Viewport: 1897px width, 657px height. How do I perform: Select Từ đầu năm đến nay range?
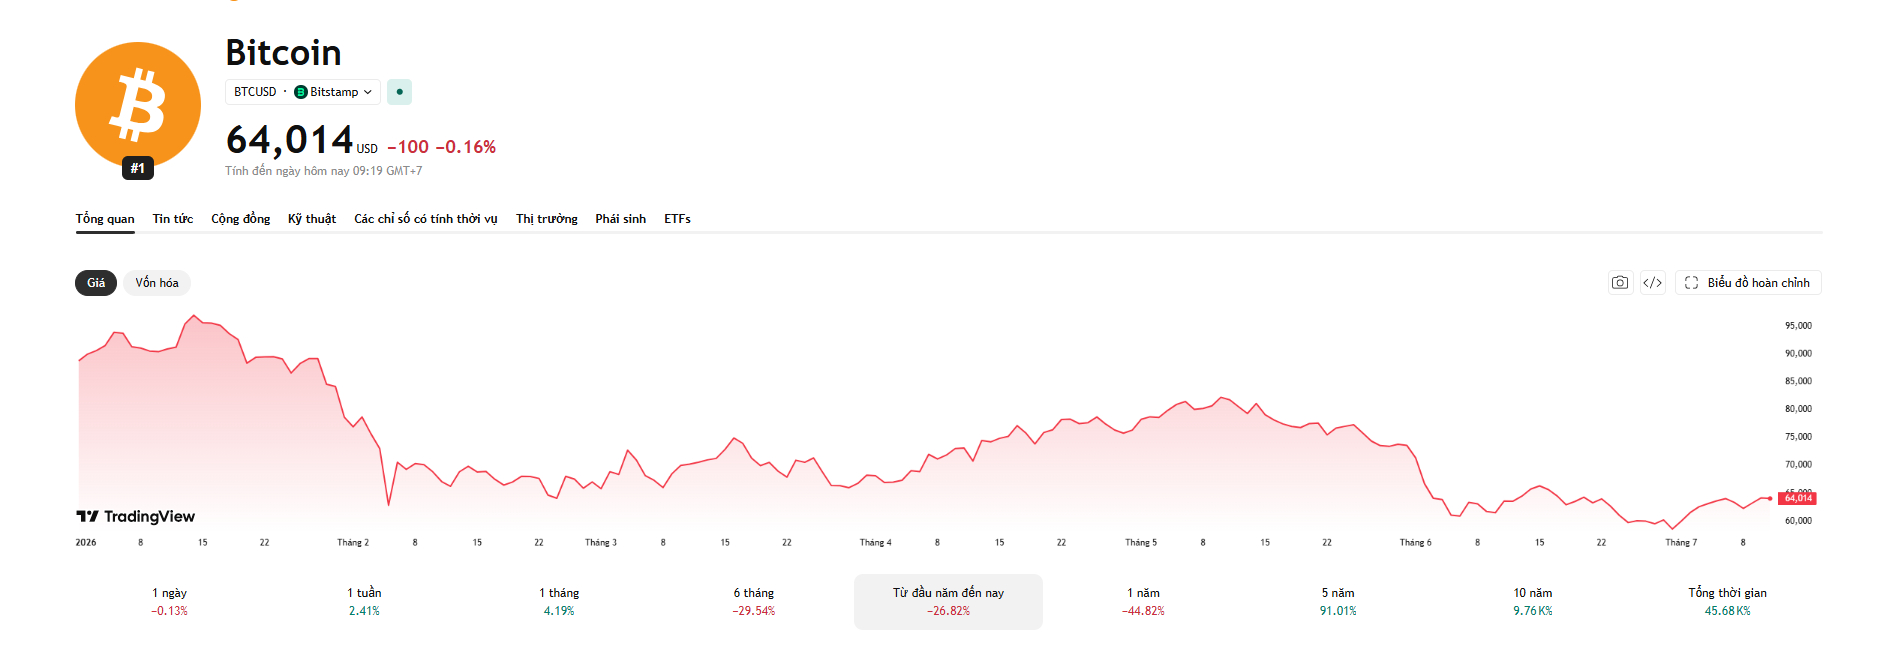click(x=948, y=602)
